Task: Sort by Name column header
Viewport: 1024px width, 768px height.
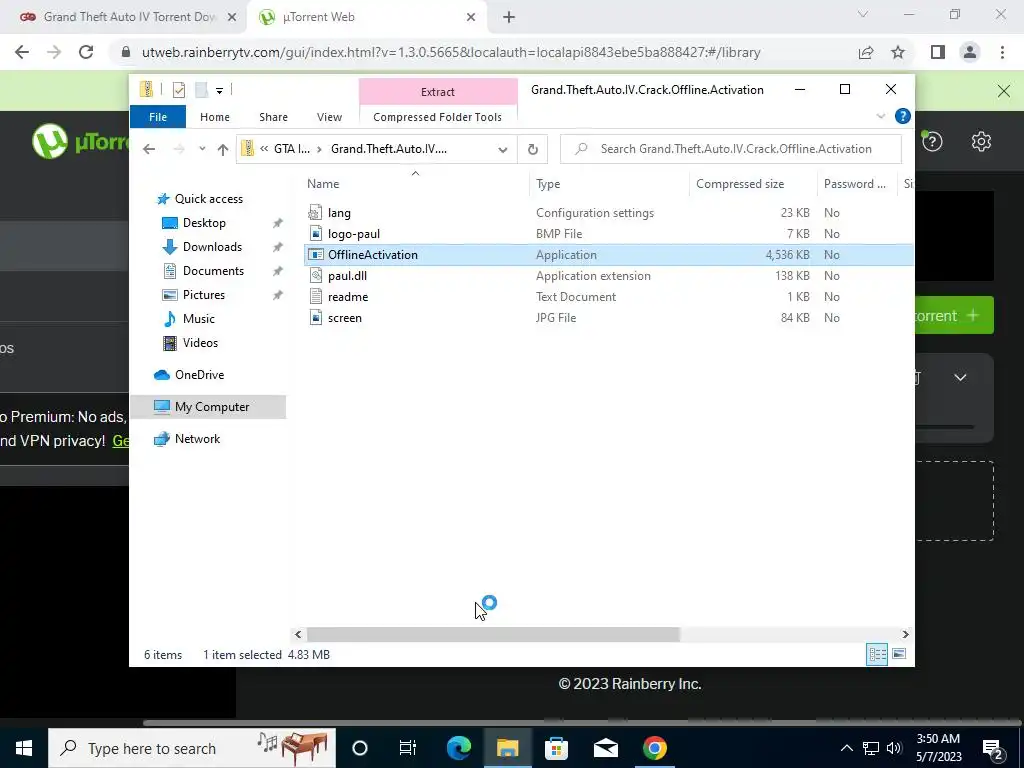Action: click(x=415, y=184)
